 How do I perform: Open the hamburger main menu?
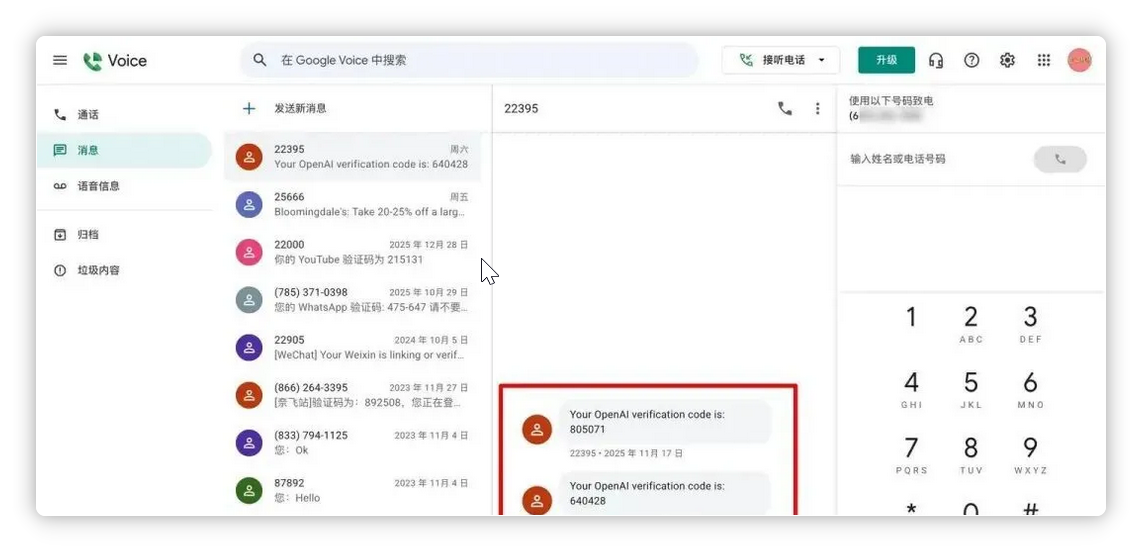[60, 60]
